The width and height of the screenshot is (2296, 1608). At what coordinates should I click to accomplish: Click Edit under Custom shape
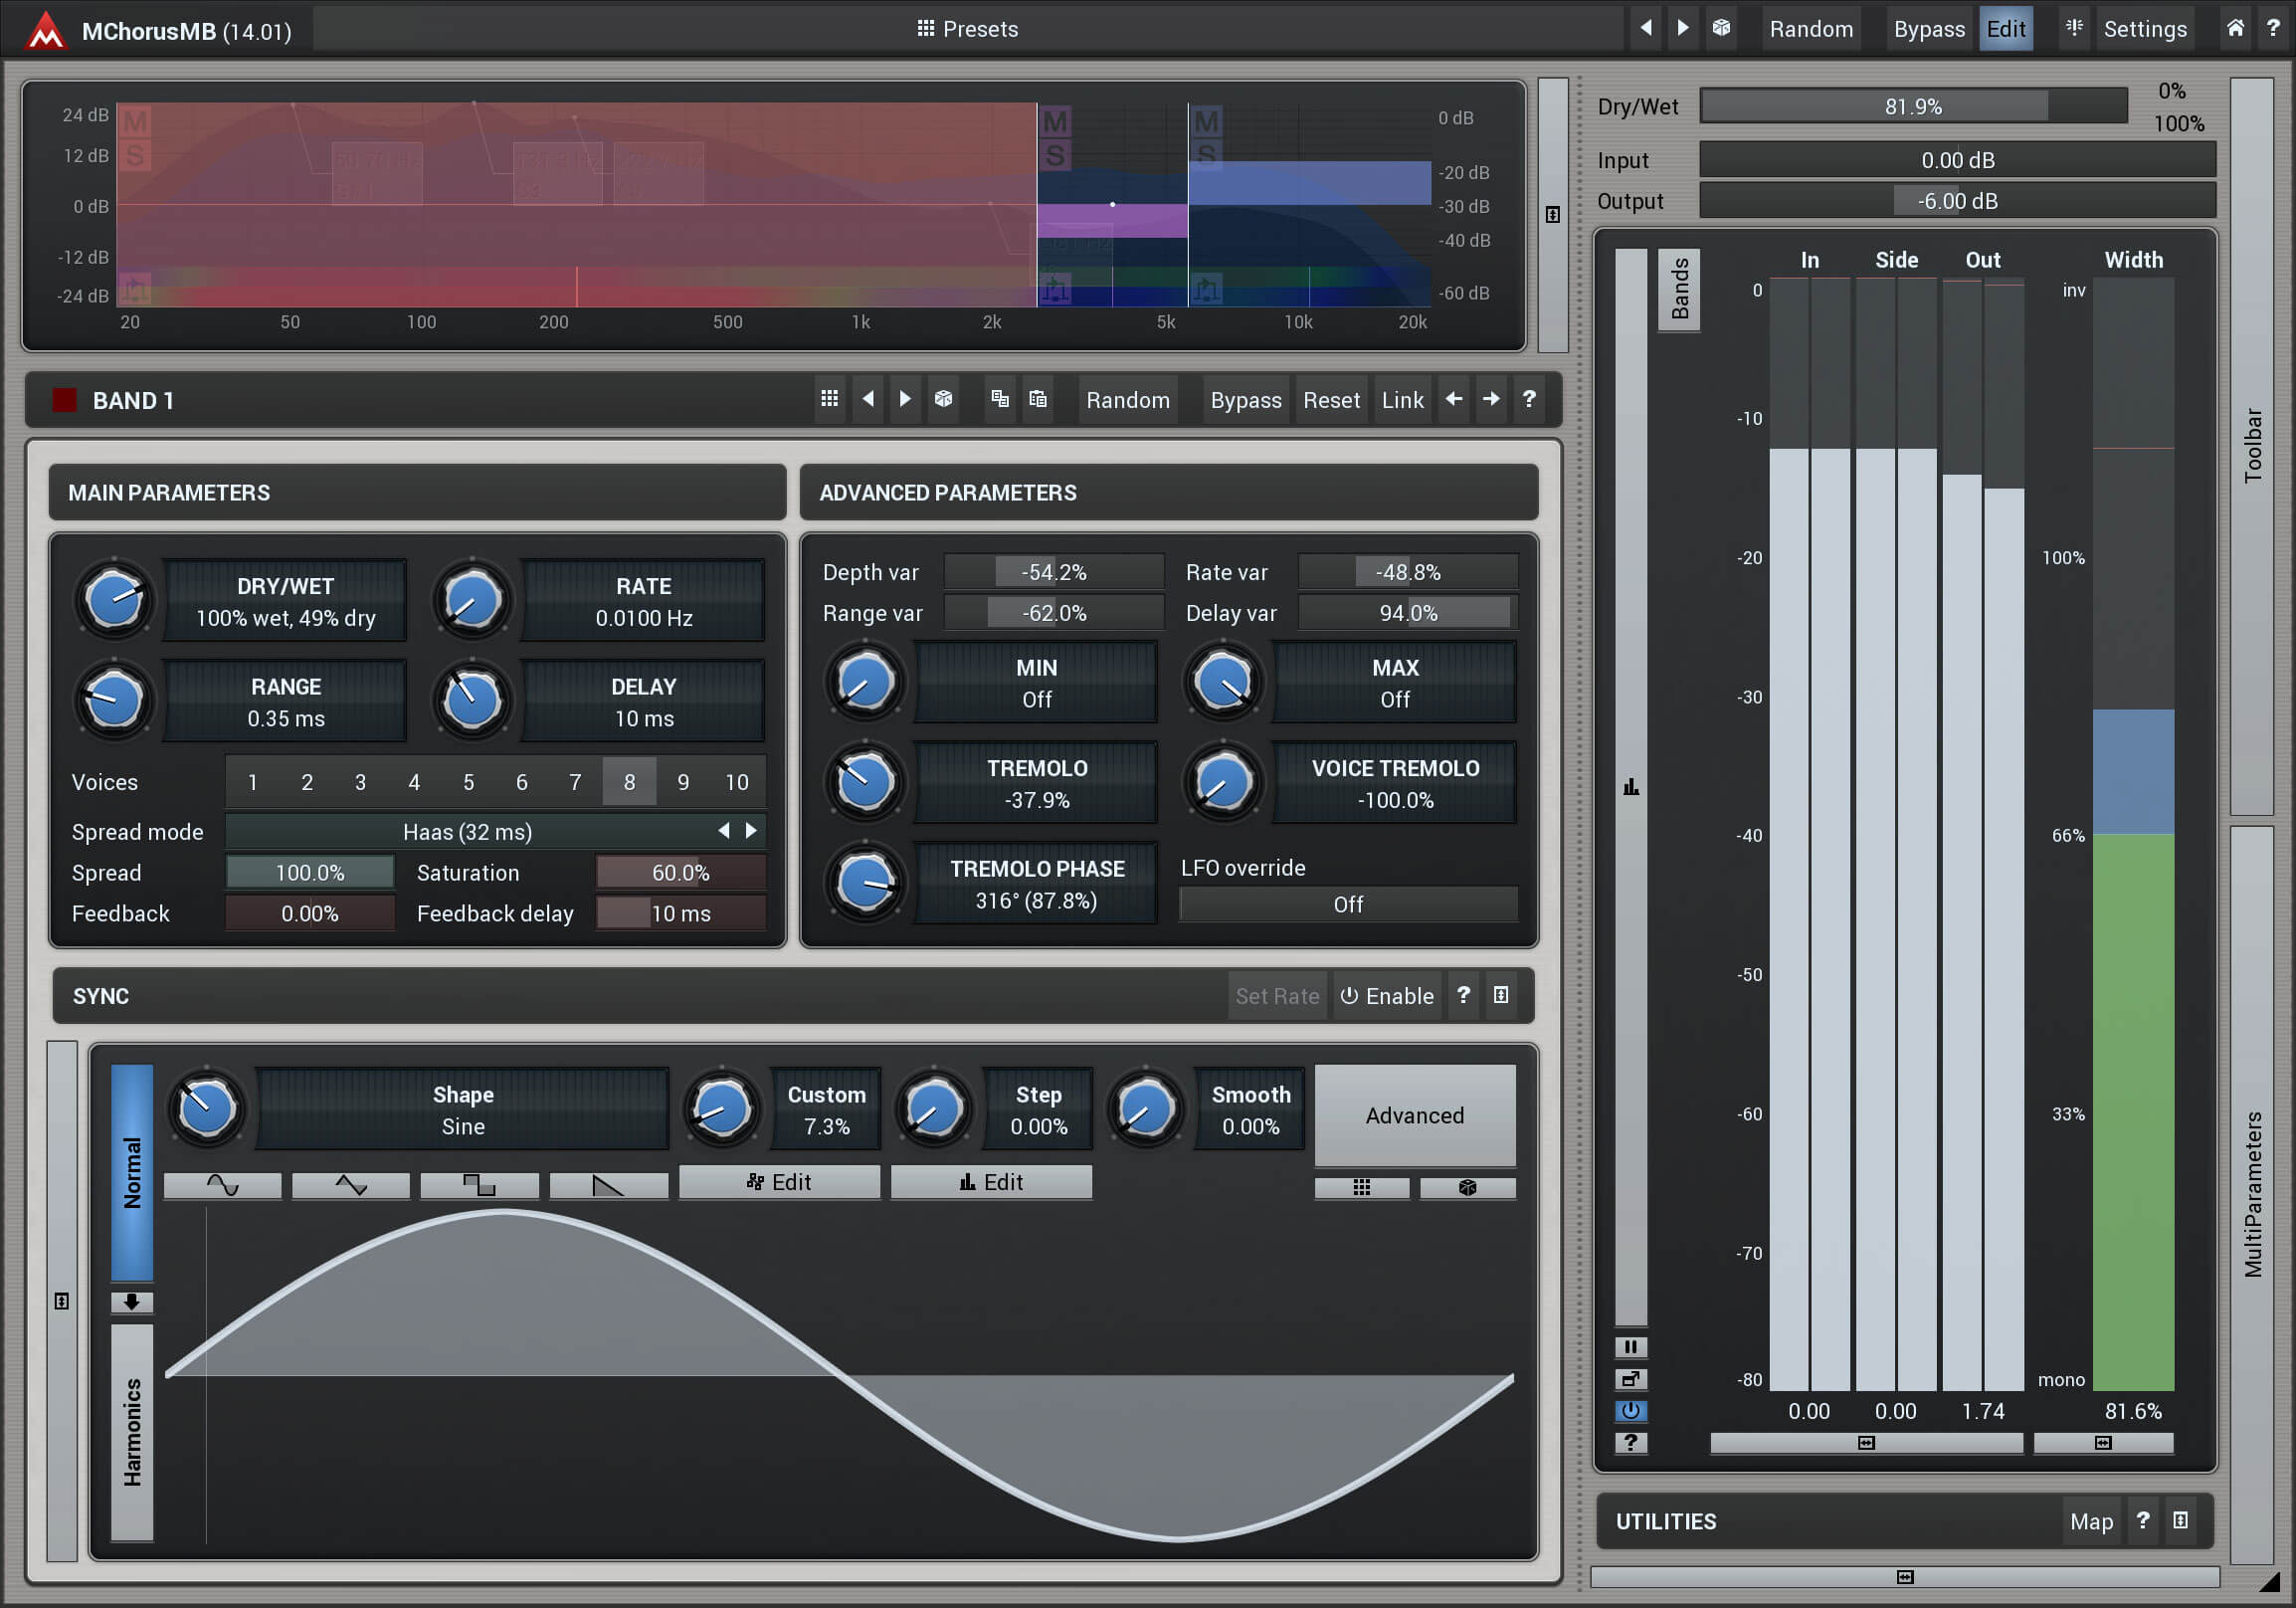click(779, 1182)
